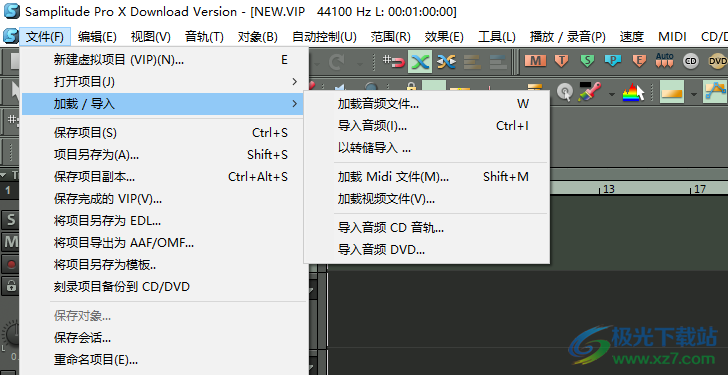Toggle track 1 lock icon

[x=10, y=285]
